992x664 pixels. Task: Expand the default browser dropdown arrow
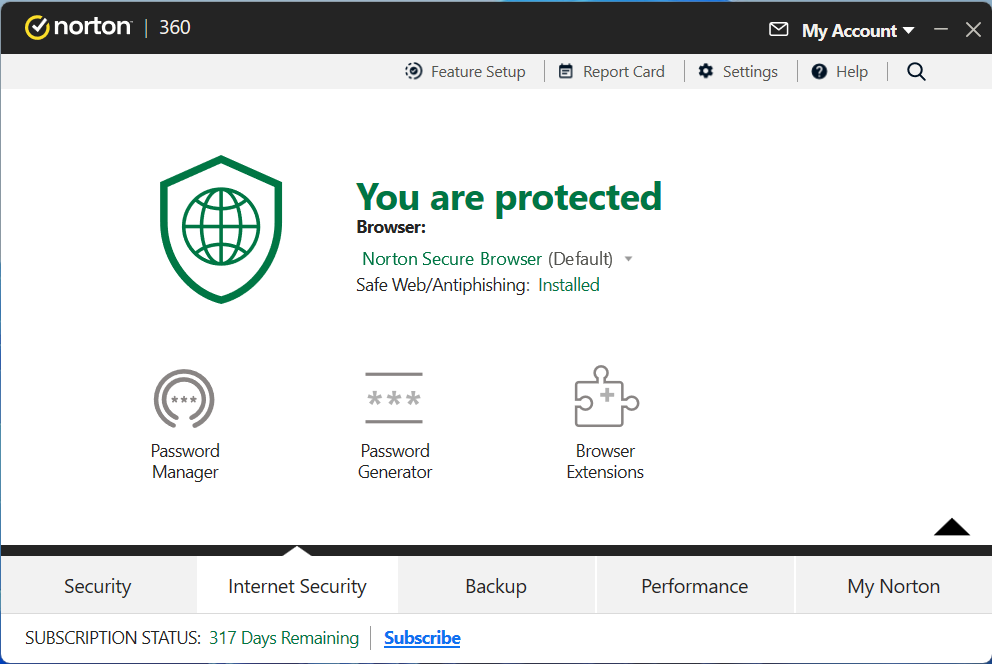pyautogui.click(x=628, y=259)
